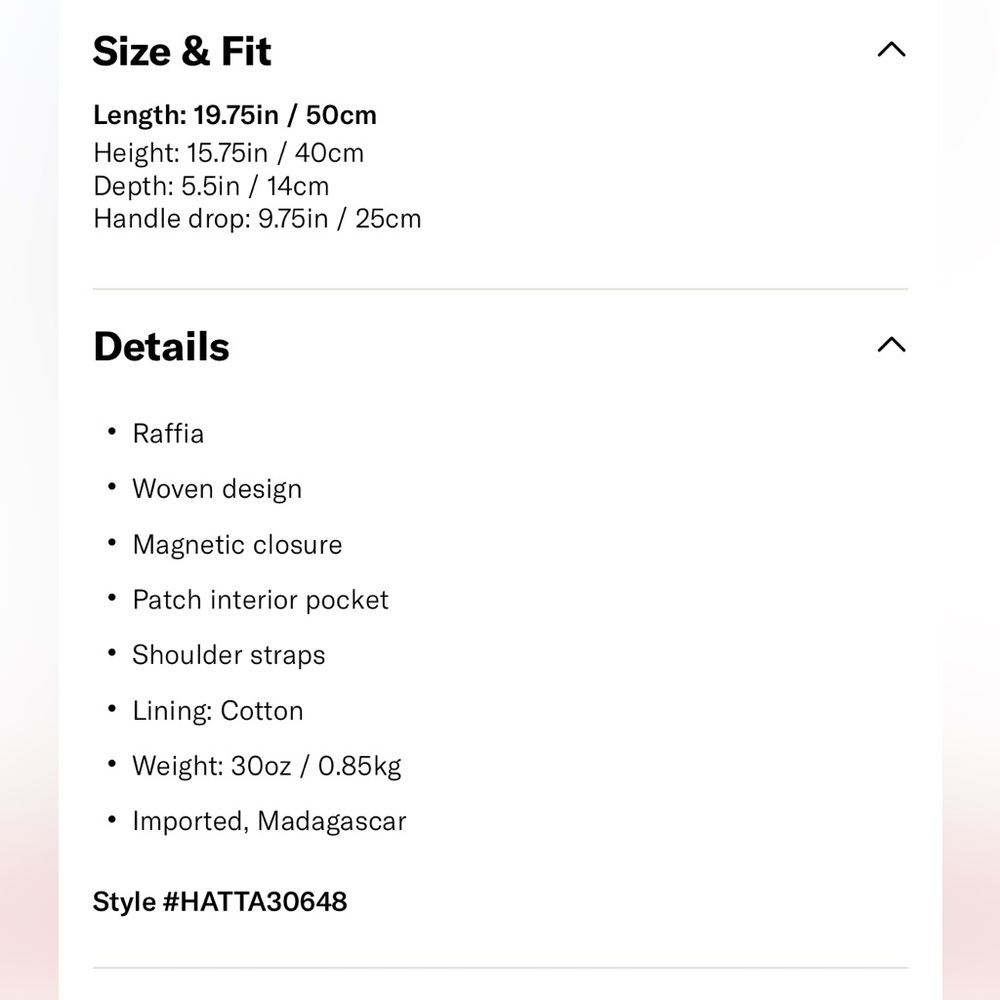Click the divider line above Details heading
Image resolution: width=1000 pixels, height=1000 pixels.
pos(500,289)
